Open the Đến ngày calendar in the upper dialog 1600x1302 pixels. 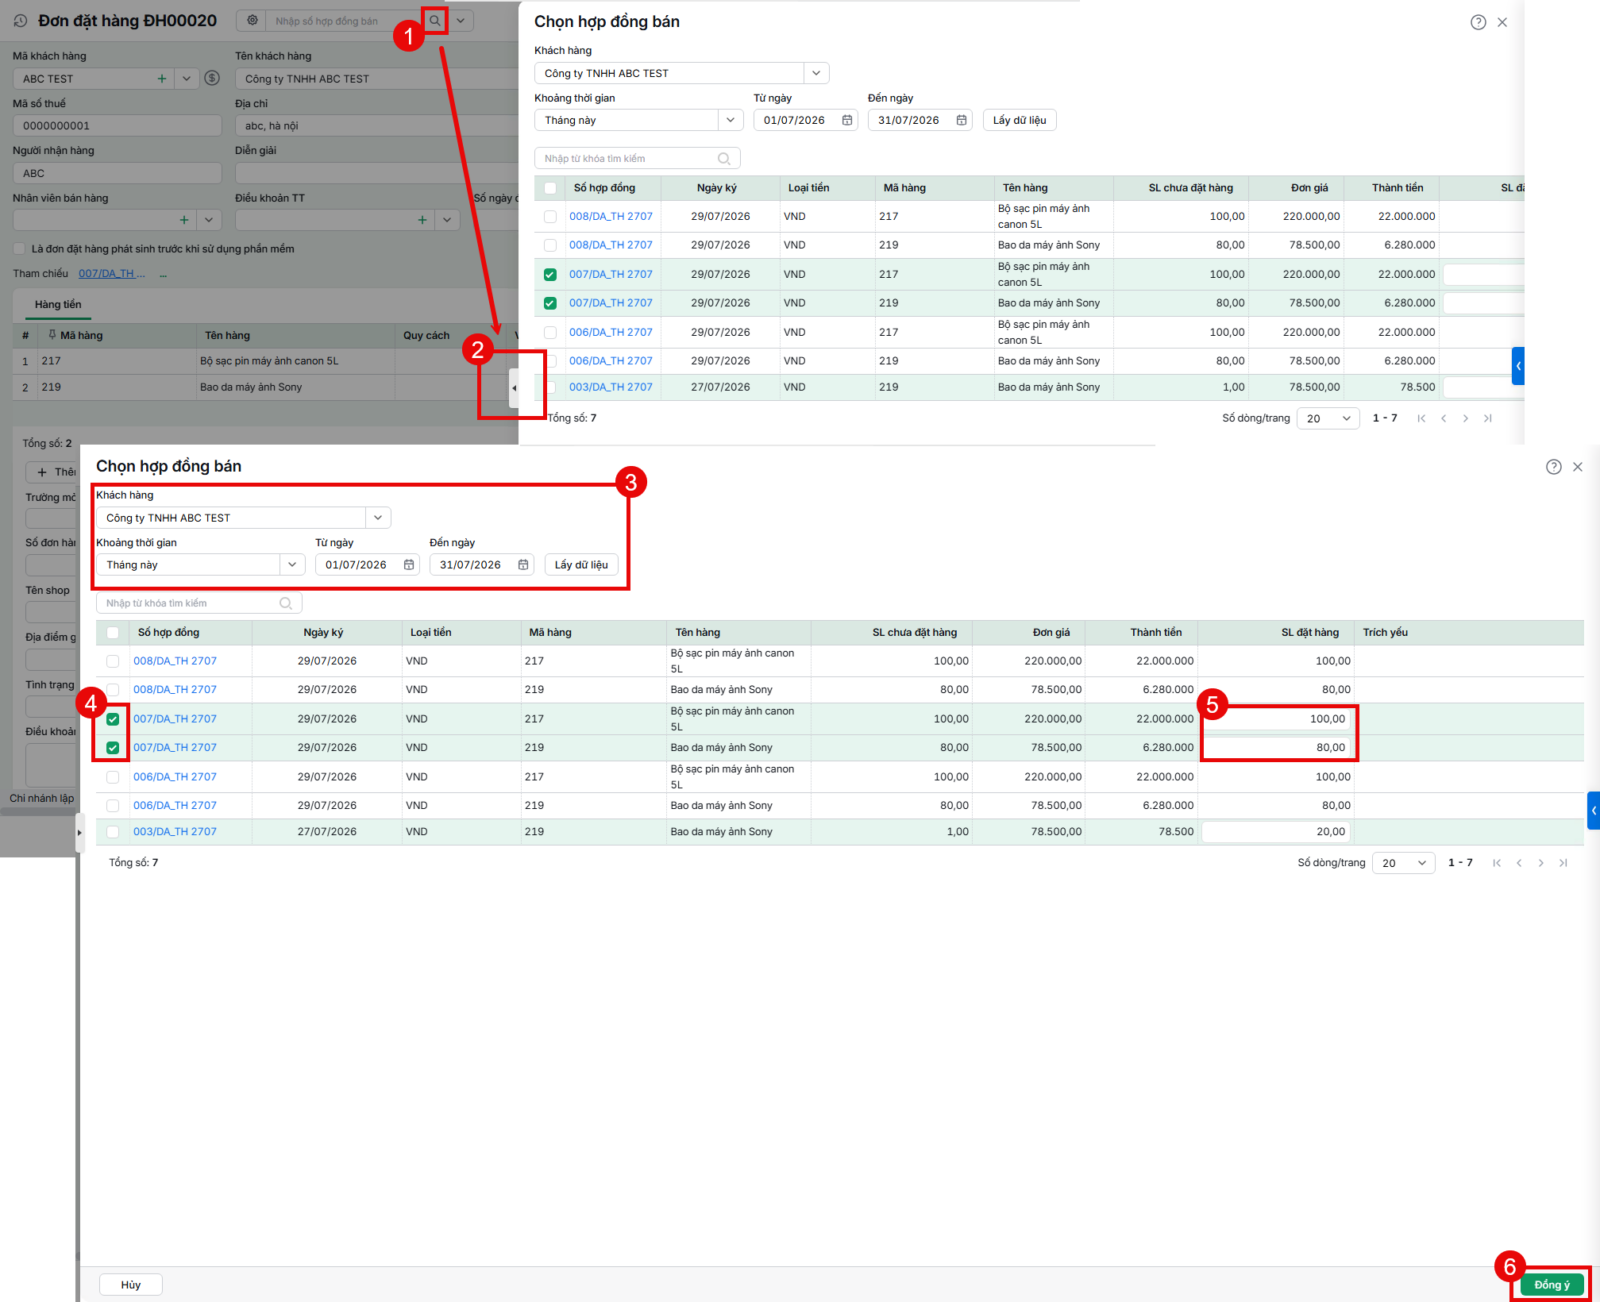(961, 120)
